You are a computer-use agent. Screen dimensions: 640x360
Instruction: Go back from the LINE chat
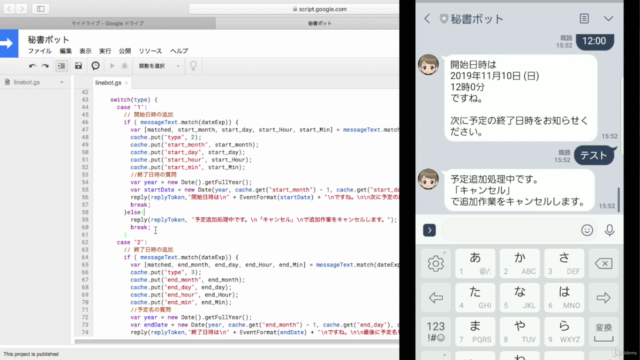point(427,18)
